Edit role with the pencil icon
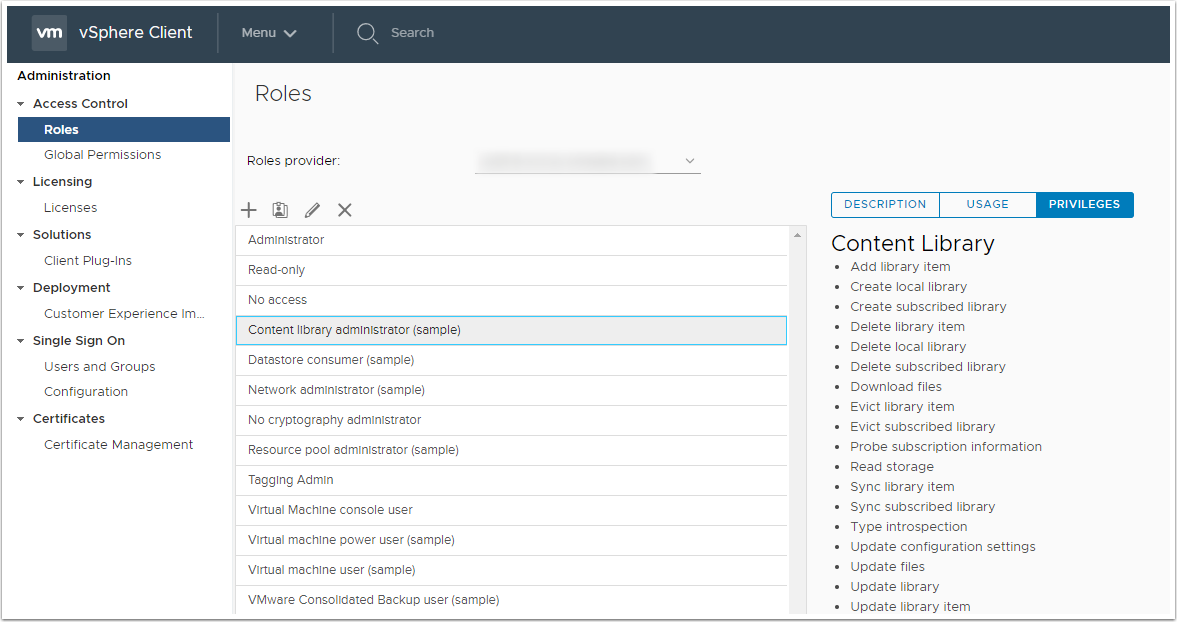The height and width of the screenshot is (622, 1177). pos(312,210)
